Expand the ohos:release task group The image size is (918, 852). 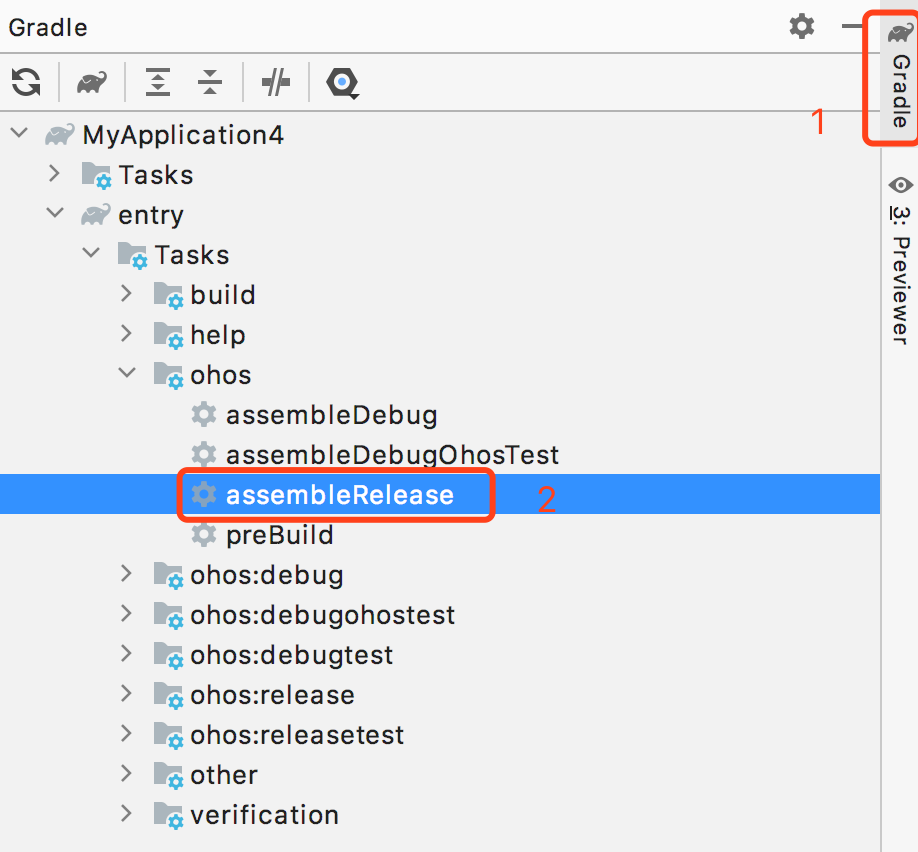[x=126, y=695]
